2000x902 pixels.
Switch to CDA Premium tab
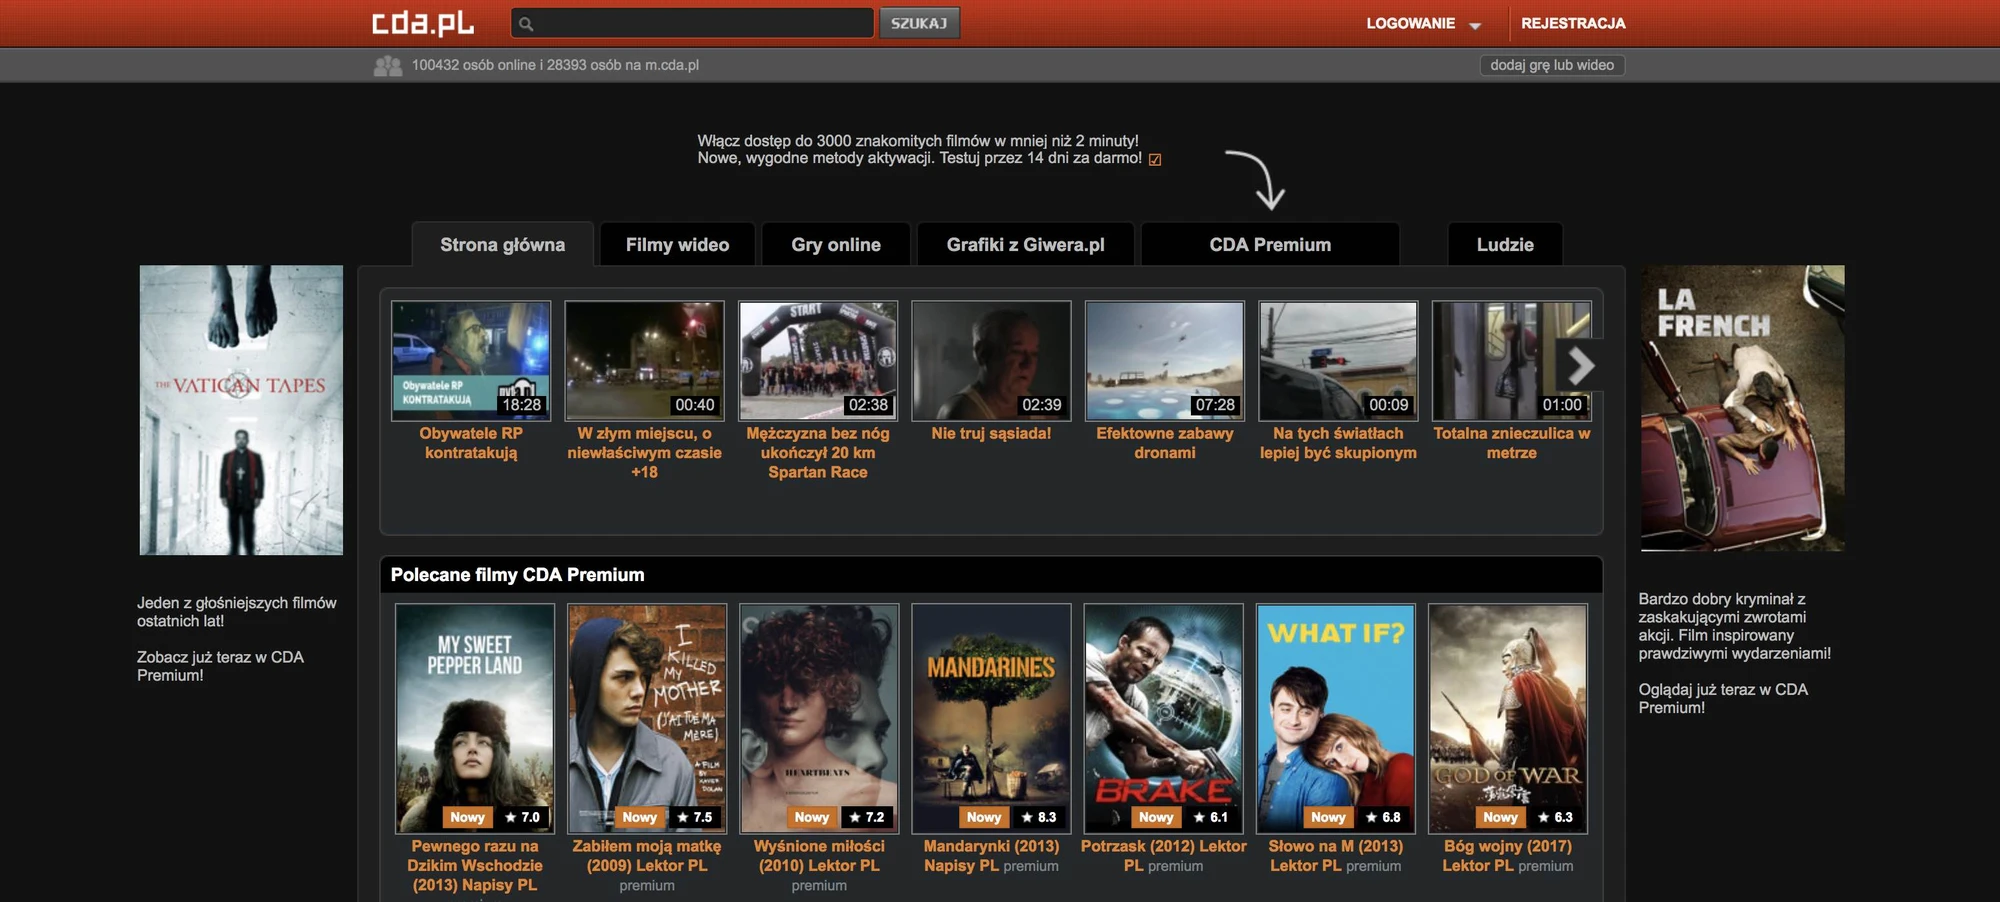click(1270, 245)
